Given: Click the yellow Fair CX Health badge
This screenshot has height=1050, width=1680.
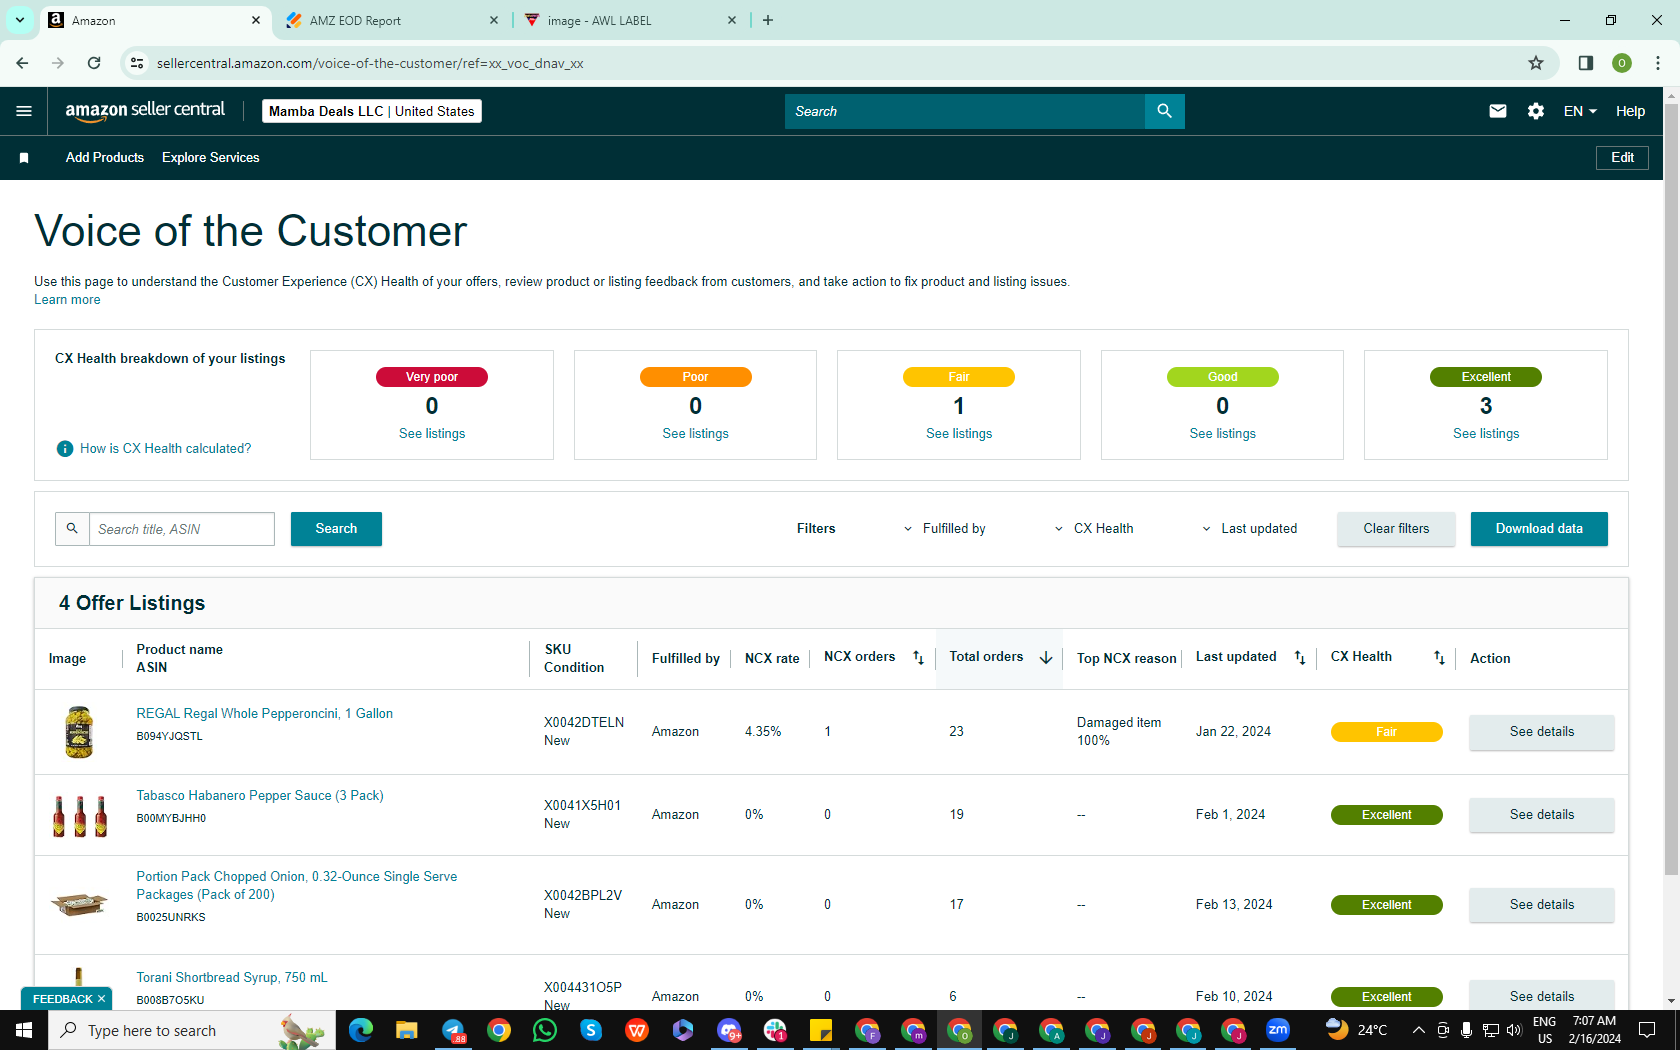Looking at the screenshot, I should 1386,732.
